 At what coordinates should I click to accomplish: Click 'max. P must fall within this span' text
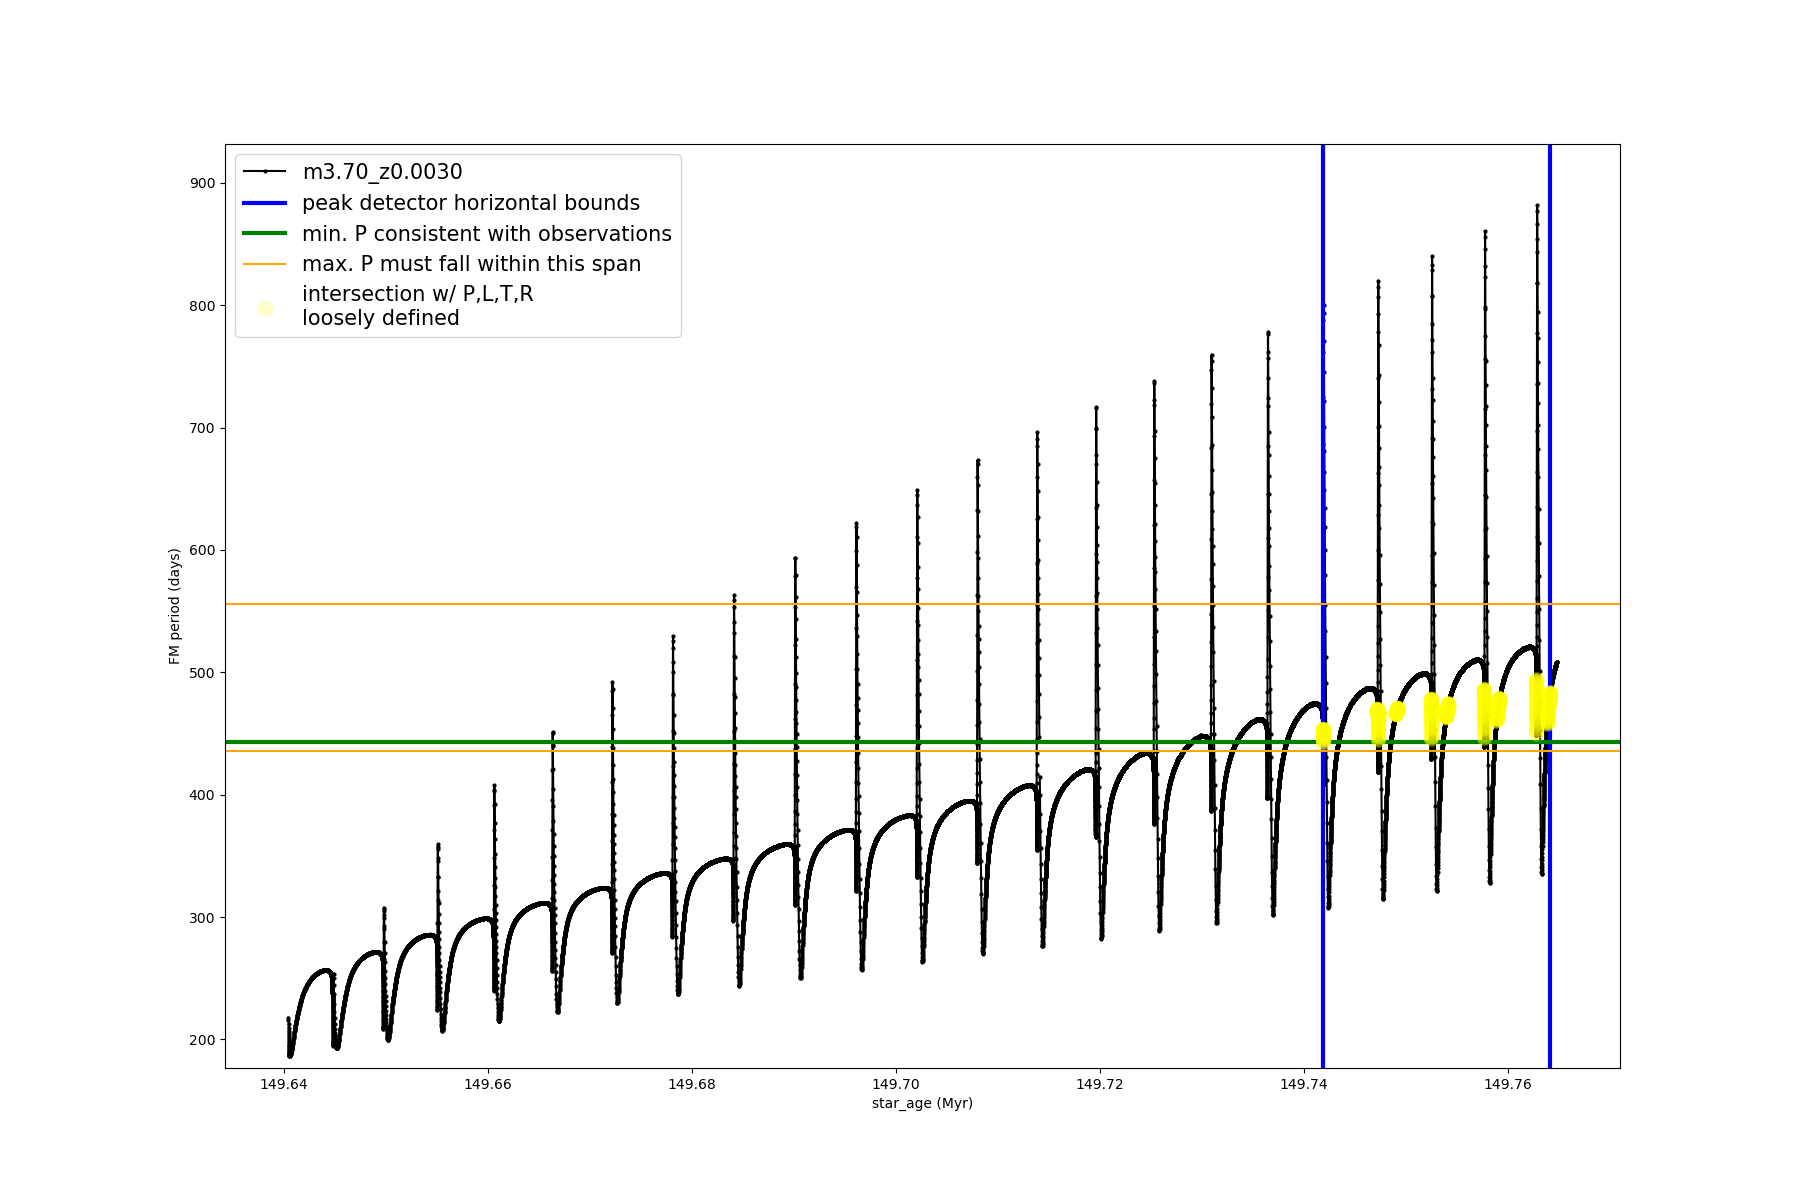(471, 264)
